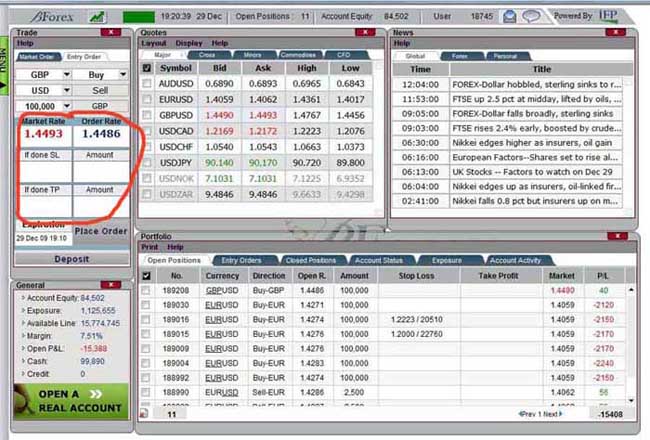
Task: Sort quotes by the Bid column header
Action: (x=219, y=68)
